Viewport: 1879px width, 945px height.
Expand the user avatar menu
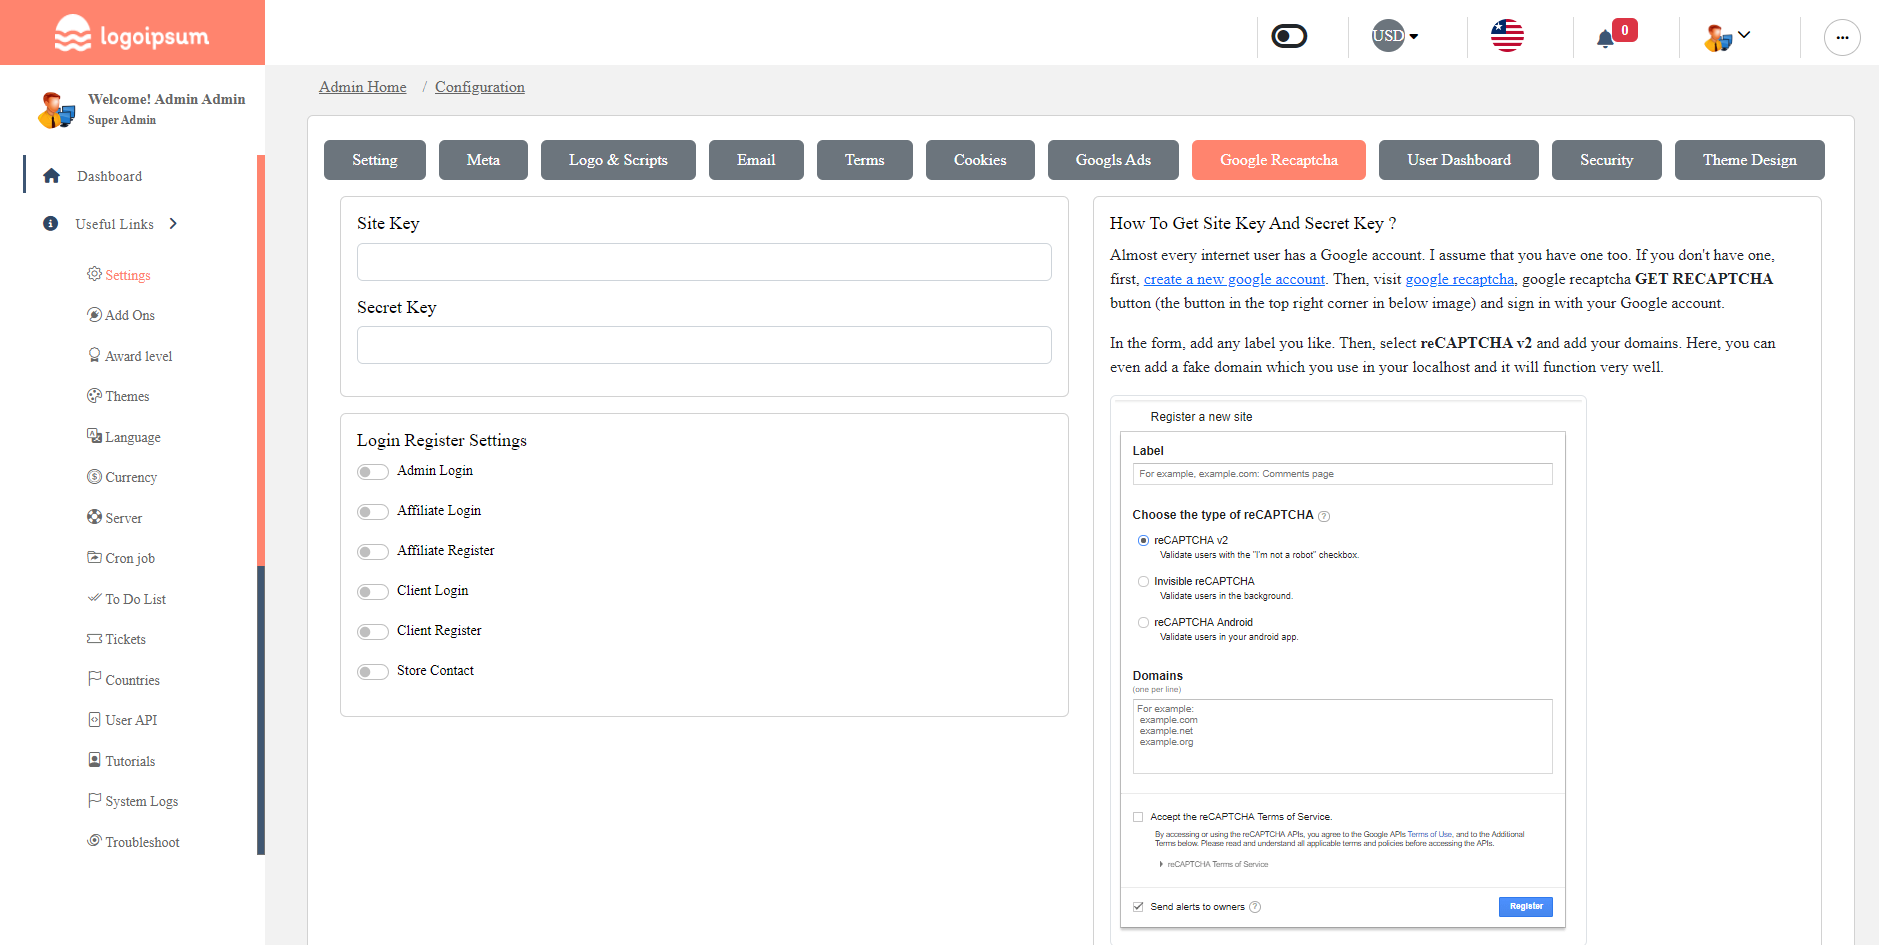1728,36
